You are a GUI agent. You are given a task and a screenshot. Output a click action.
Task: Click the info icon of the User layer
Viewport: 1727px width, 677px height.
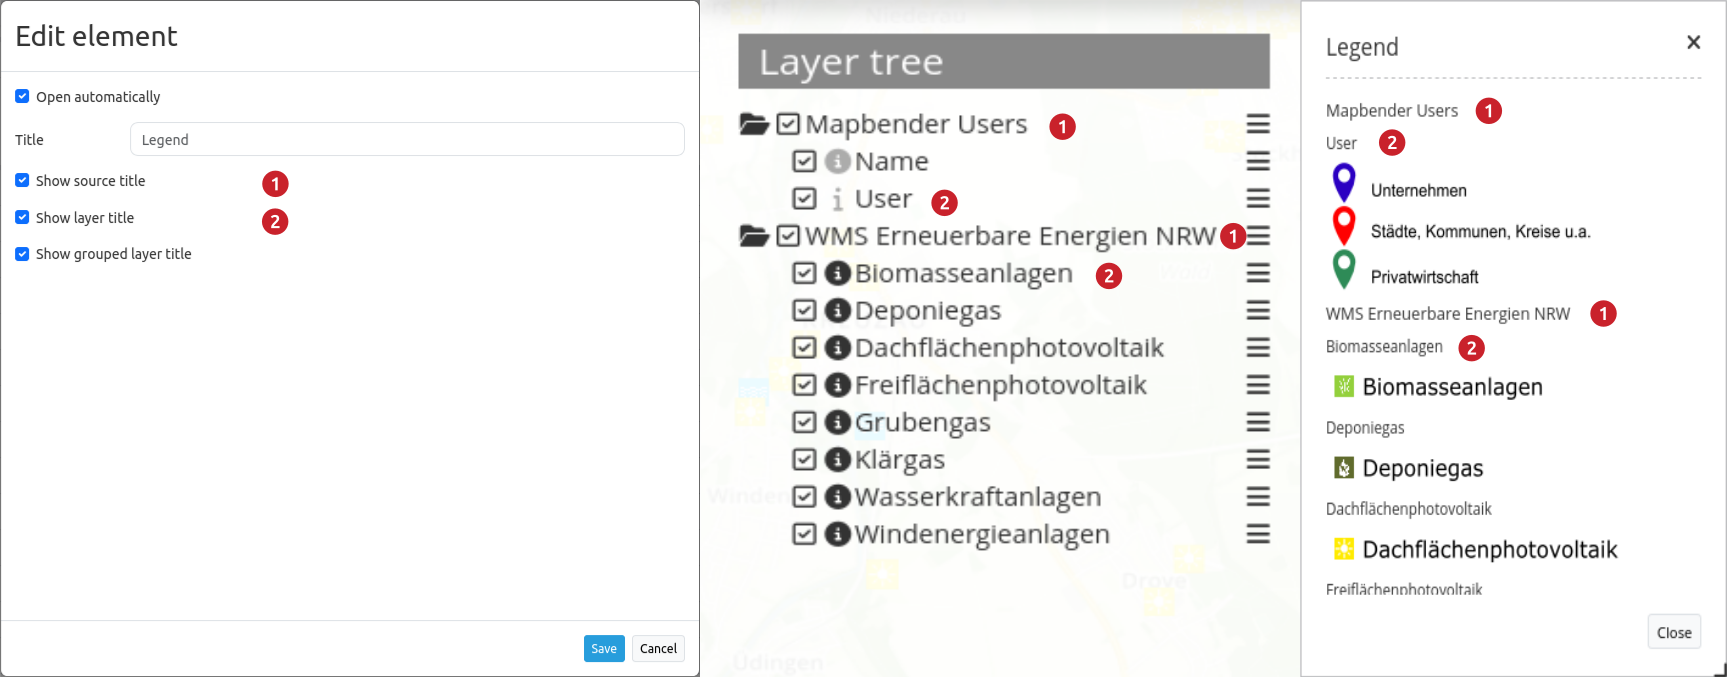point(838,199)
